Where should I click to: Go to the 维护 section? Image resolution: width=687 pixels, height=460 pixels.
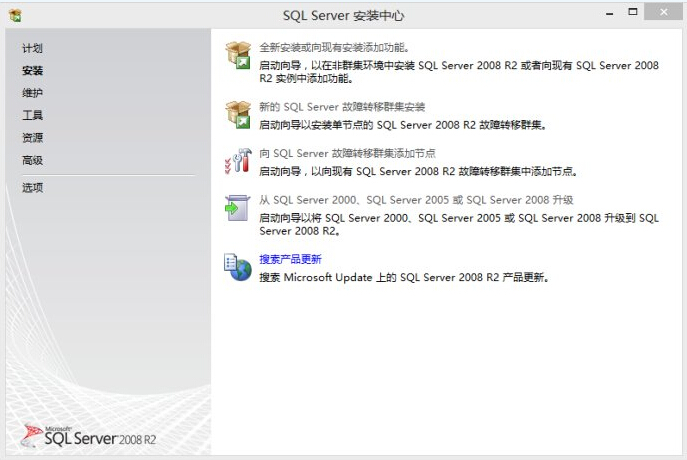pyautogui.click(x=32, y=93)
